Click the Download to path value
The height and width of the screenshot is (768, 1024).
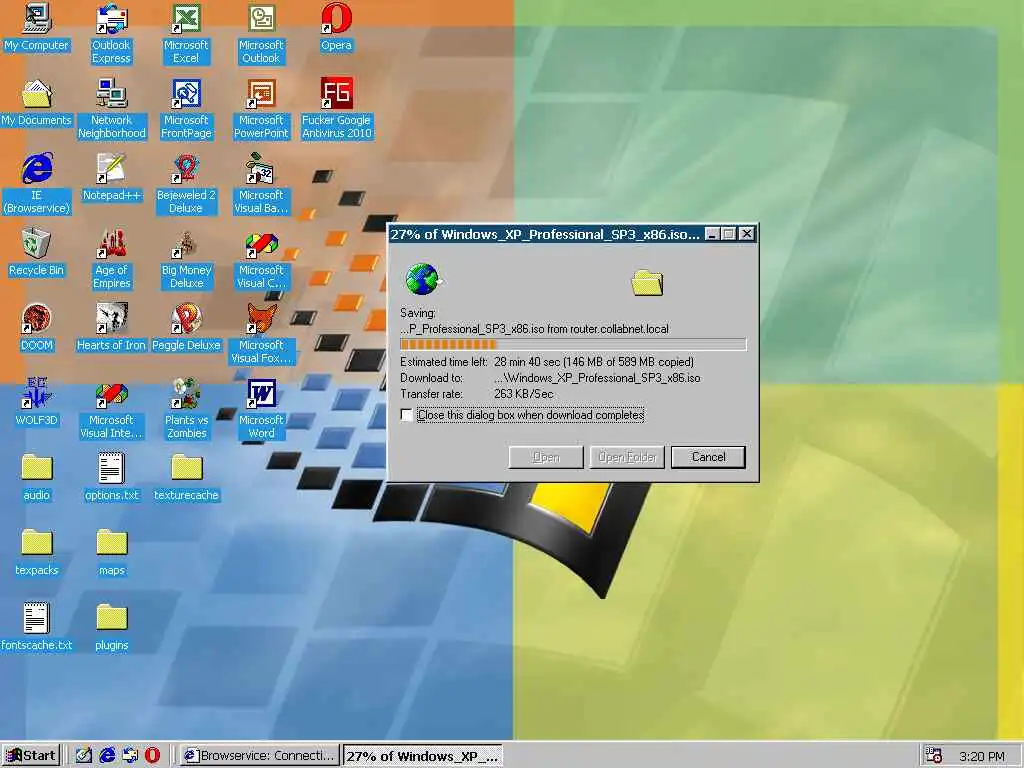point(597,378)
